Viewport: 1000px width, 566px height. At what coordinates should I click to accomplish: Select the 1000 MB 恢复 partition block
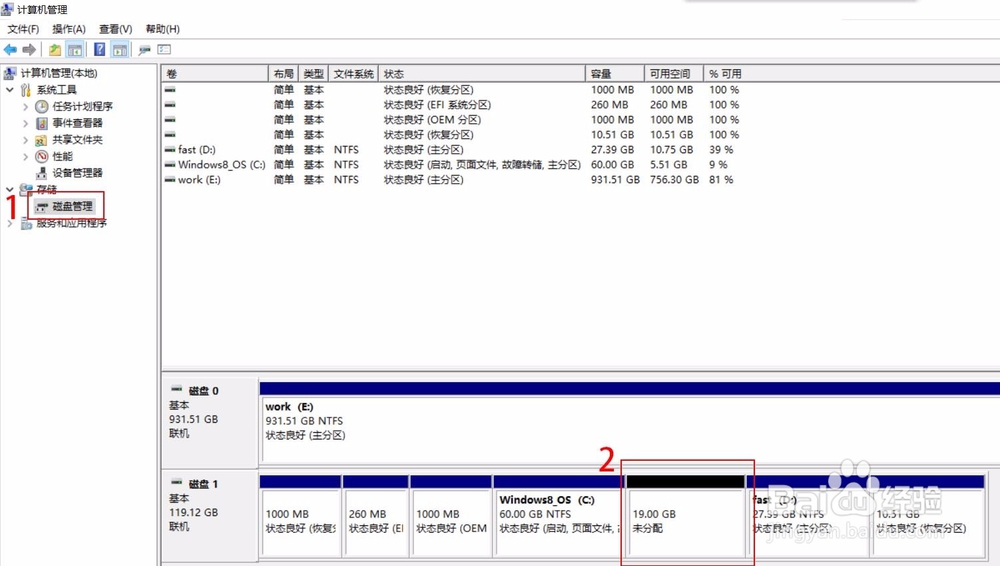pyautogui.click(x=300, y=516)
